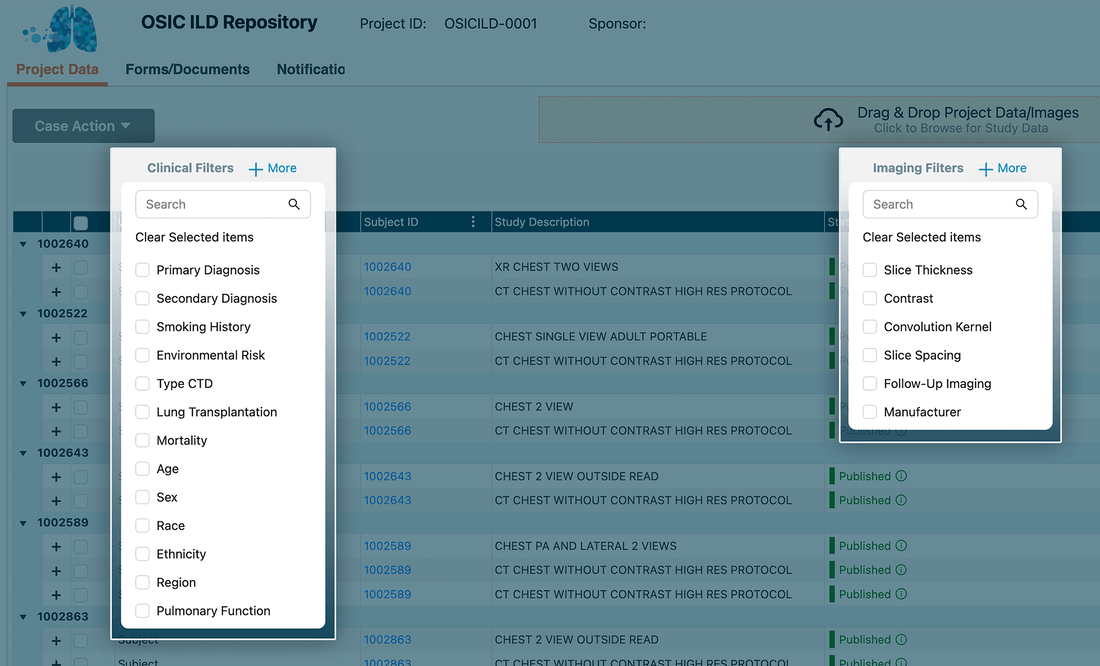This screenshot has width=1100, height=666.
Task: Click plus icon on CHEST SINGLE VIEW ADULT PORTABLE row
Action: click(x=56, y=337)
